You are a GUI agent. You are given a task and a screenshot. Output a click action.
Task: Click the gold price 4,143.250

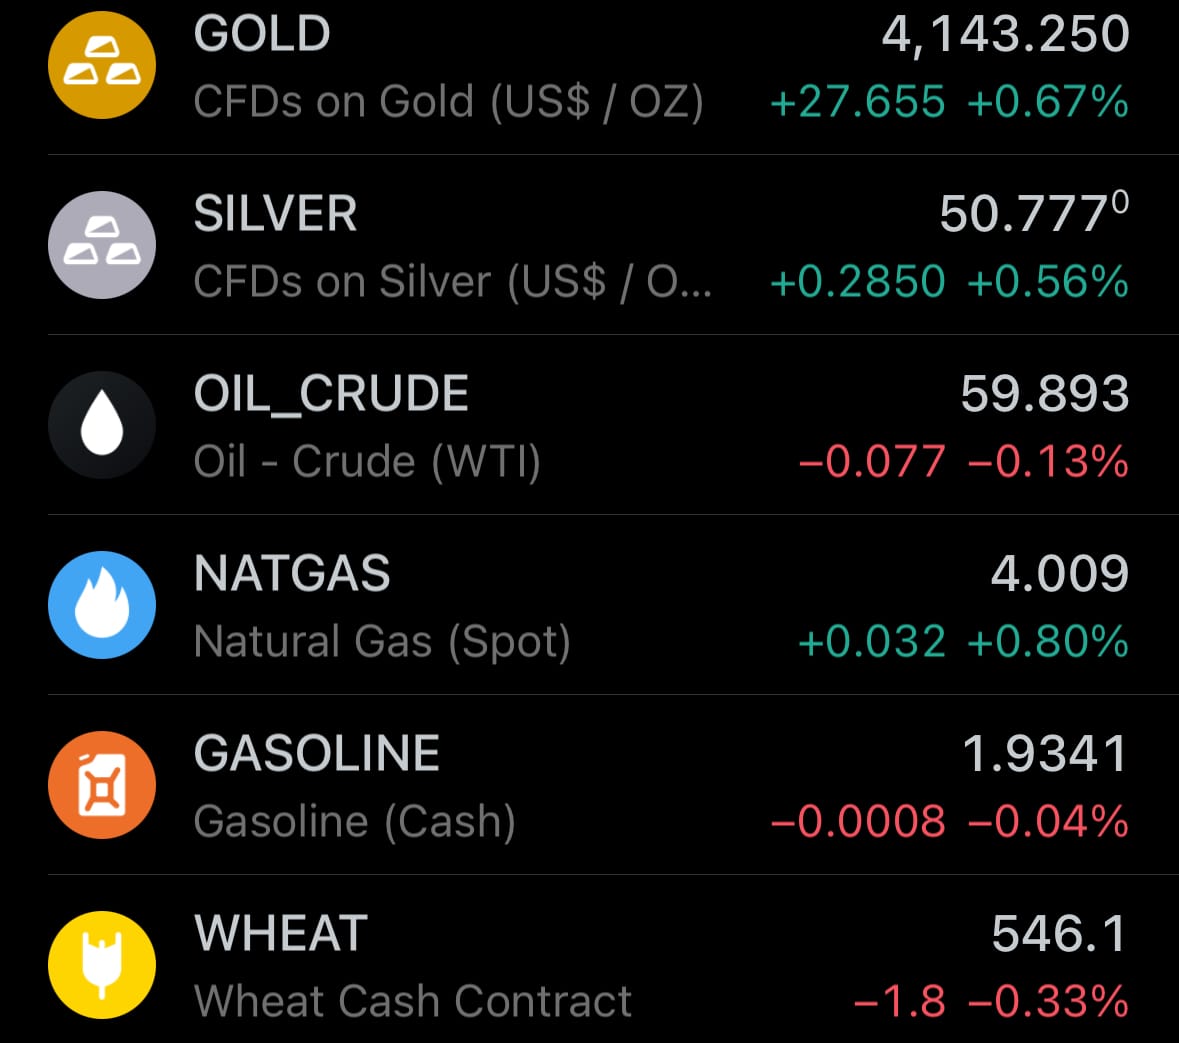(1005, 34)
